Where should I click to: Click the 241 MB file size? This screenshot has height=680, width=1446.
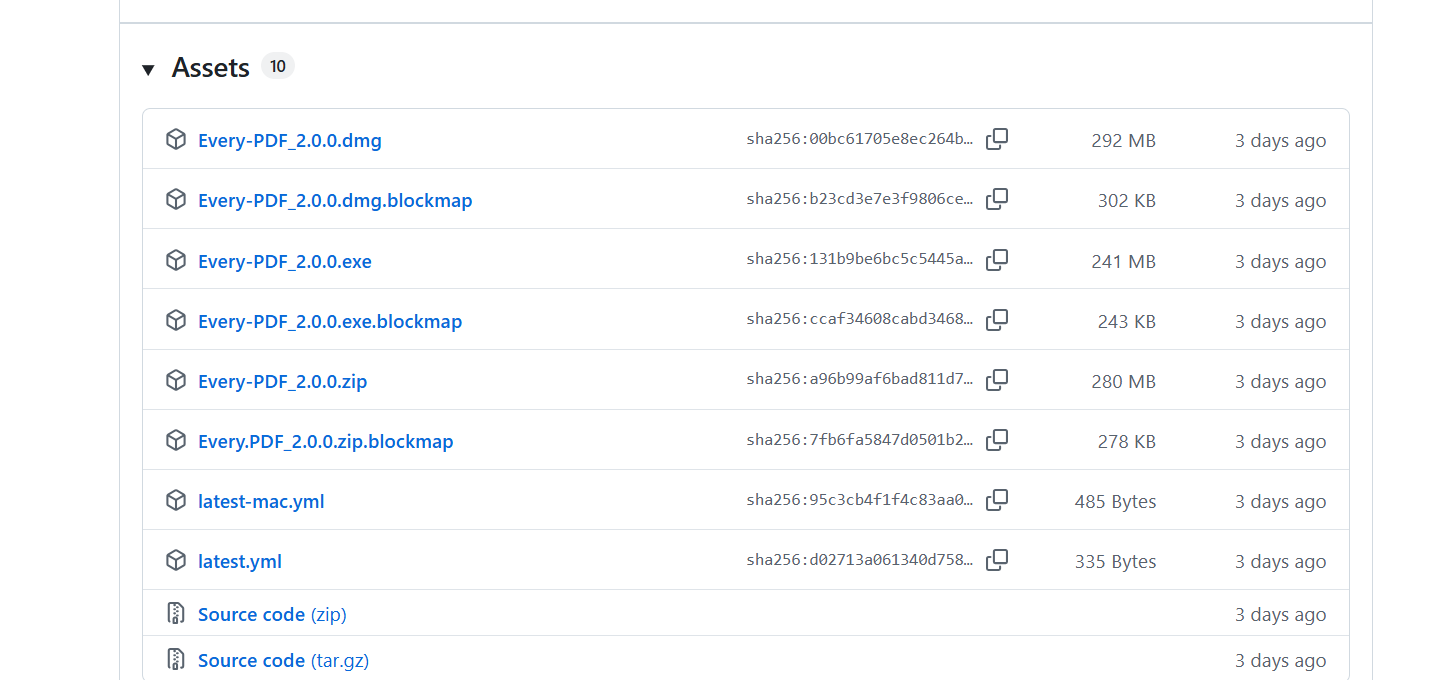coord(1123,262)
